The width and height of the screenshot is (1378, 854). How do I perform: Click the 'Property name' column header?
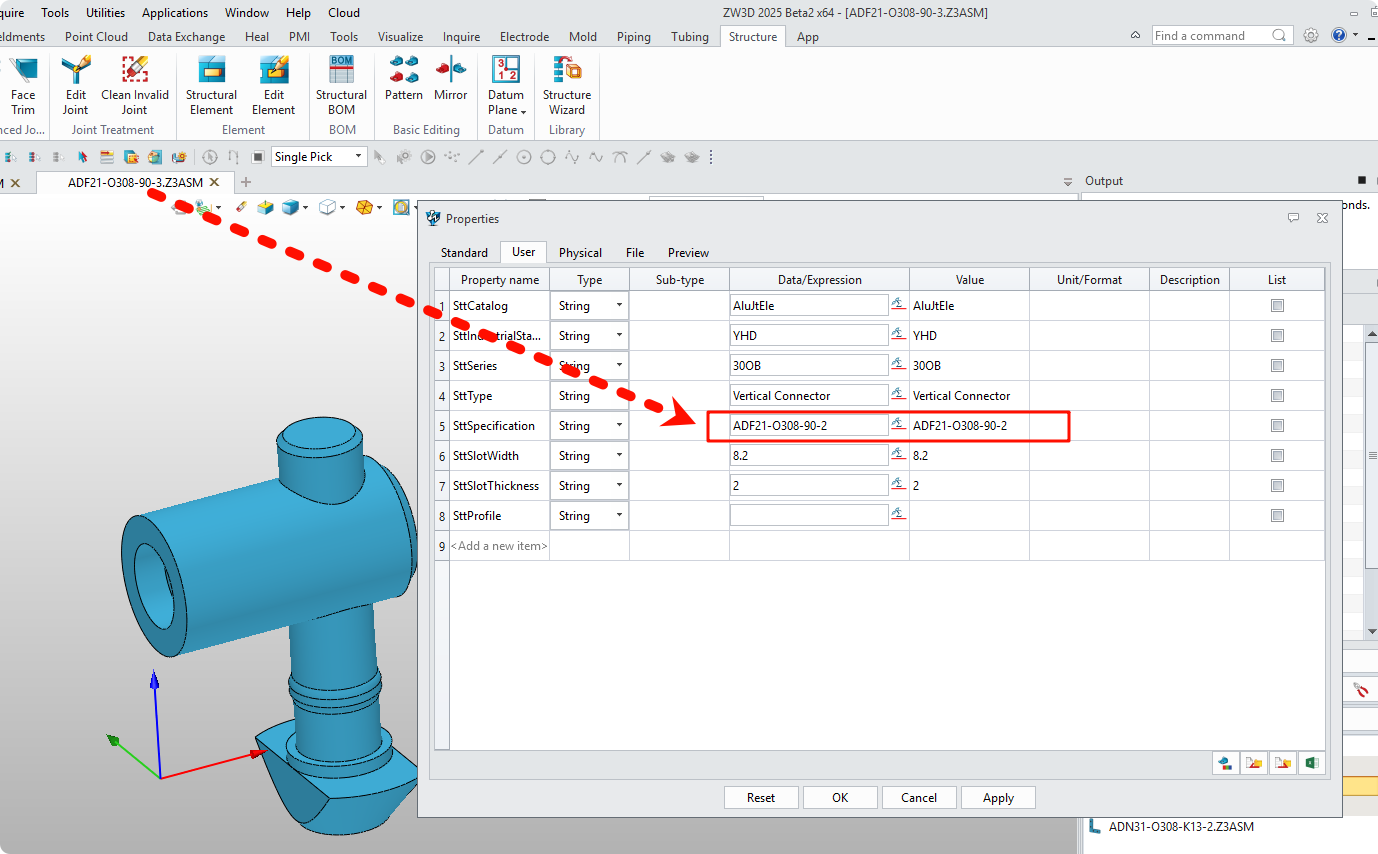pyautogui.click(x=499, y=280)
